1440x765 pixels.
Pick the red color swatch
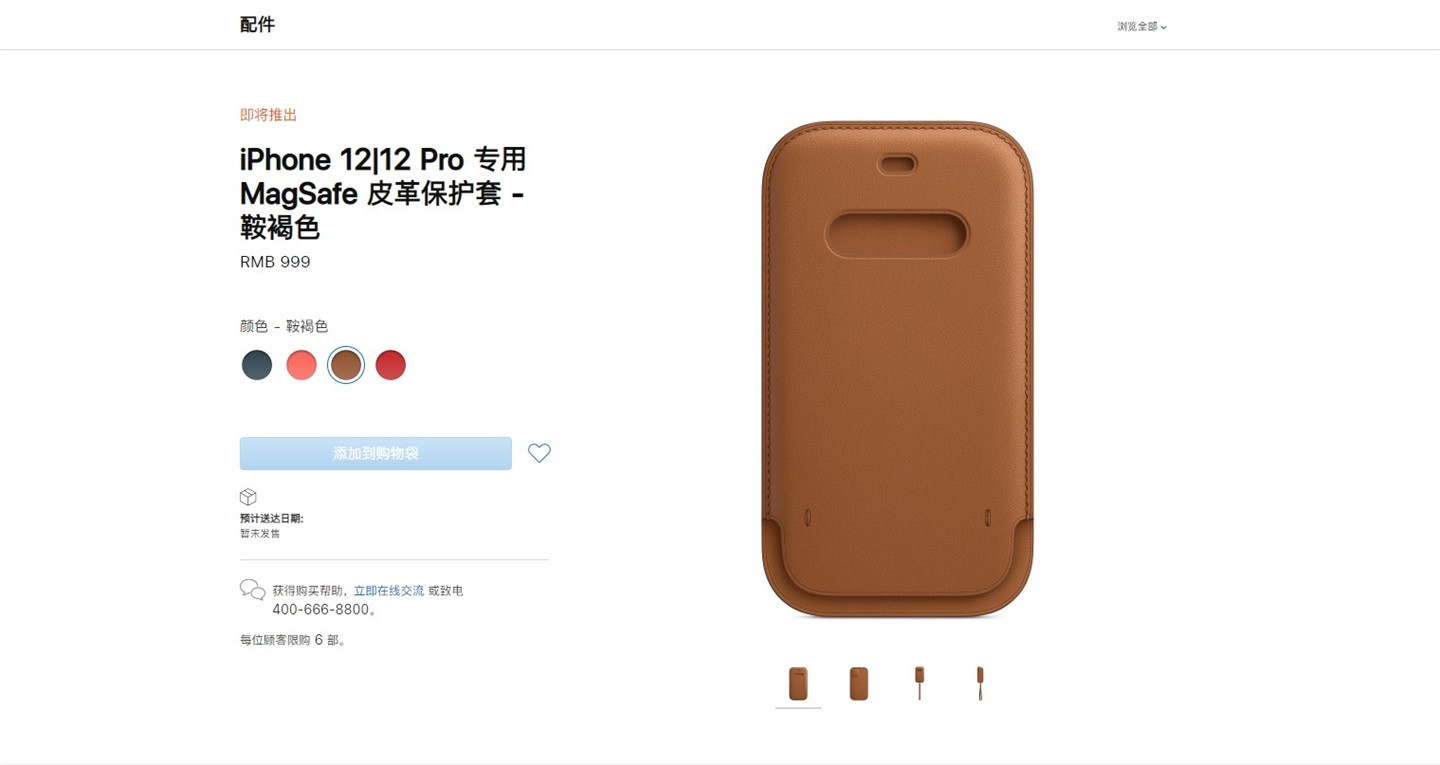point(390,365)
